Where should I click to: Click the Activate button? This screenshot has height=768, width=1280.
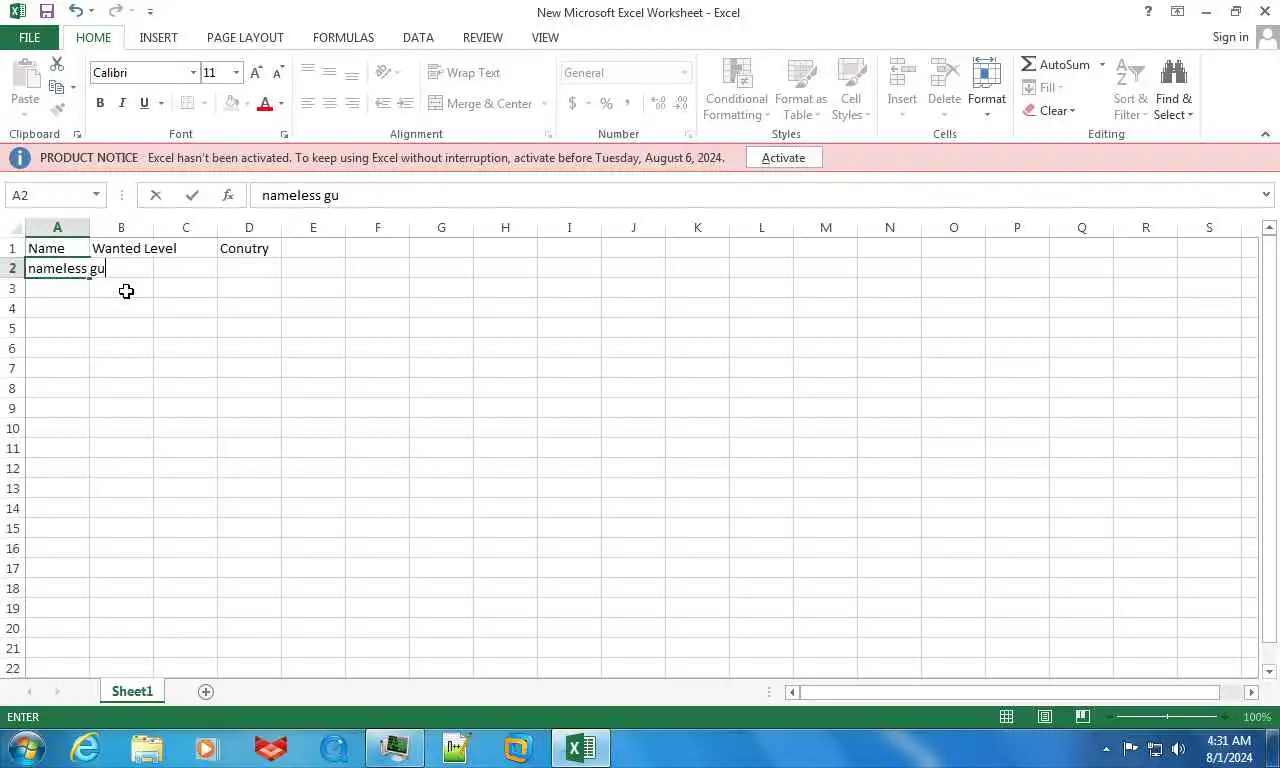pos(783,158)
